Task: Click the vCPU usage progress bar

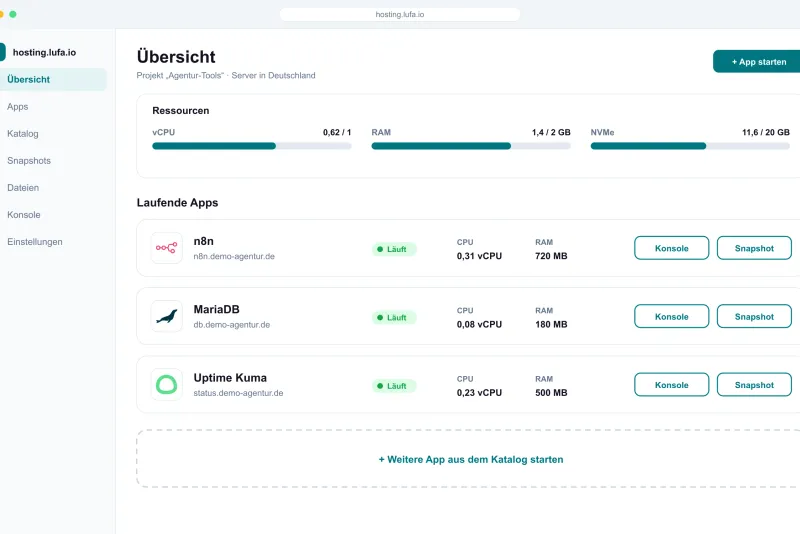Action: tap(252, 146)
